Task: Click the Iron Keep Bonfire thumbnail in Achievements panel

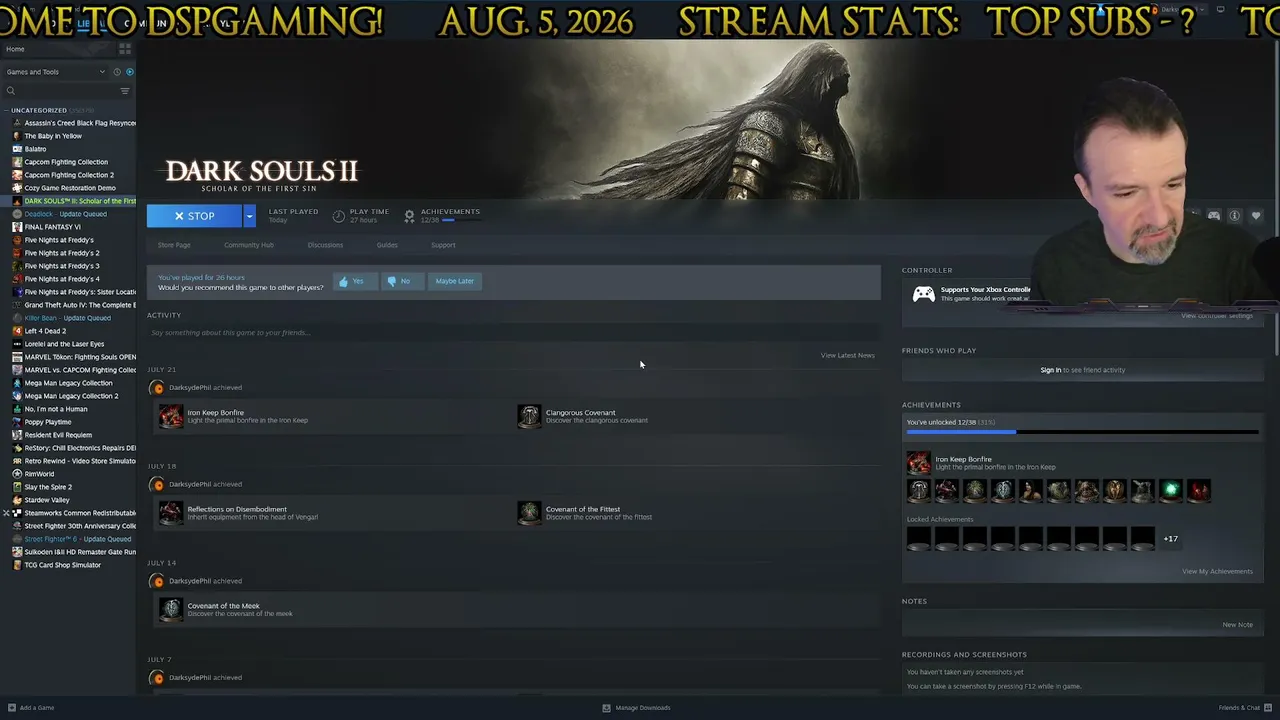Action: click(918, 463)
